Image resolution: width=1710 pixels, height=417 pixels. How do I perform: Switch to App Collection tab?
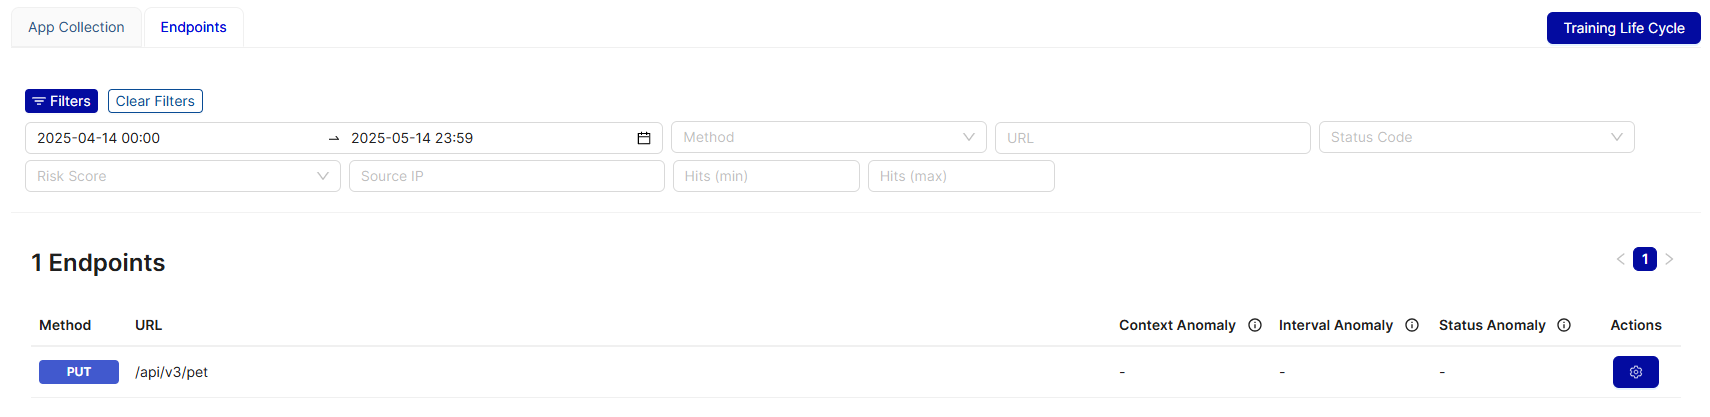tap(76, 27)
